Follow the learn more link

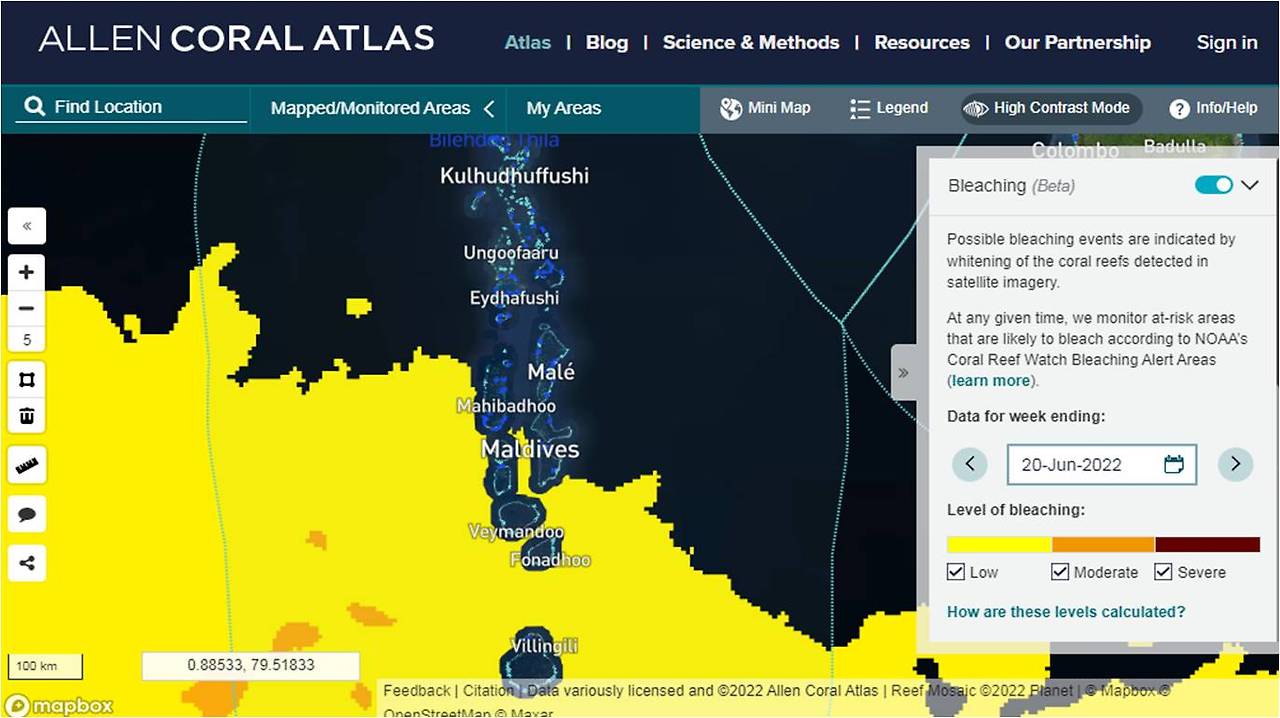989,381
